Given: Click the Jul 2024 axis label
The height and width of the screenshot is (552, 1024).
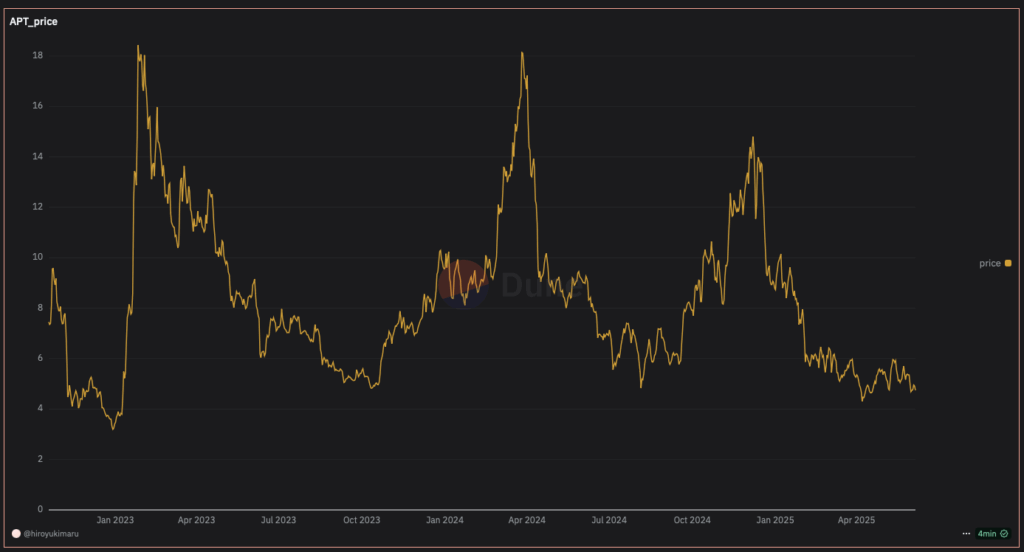Looking at the screenshot, I should point(609,520).
